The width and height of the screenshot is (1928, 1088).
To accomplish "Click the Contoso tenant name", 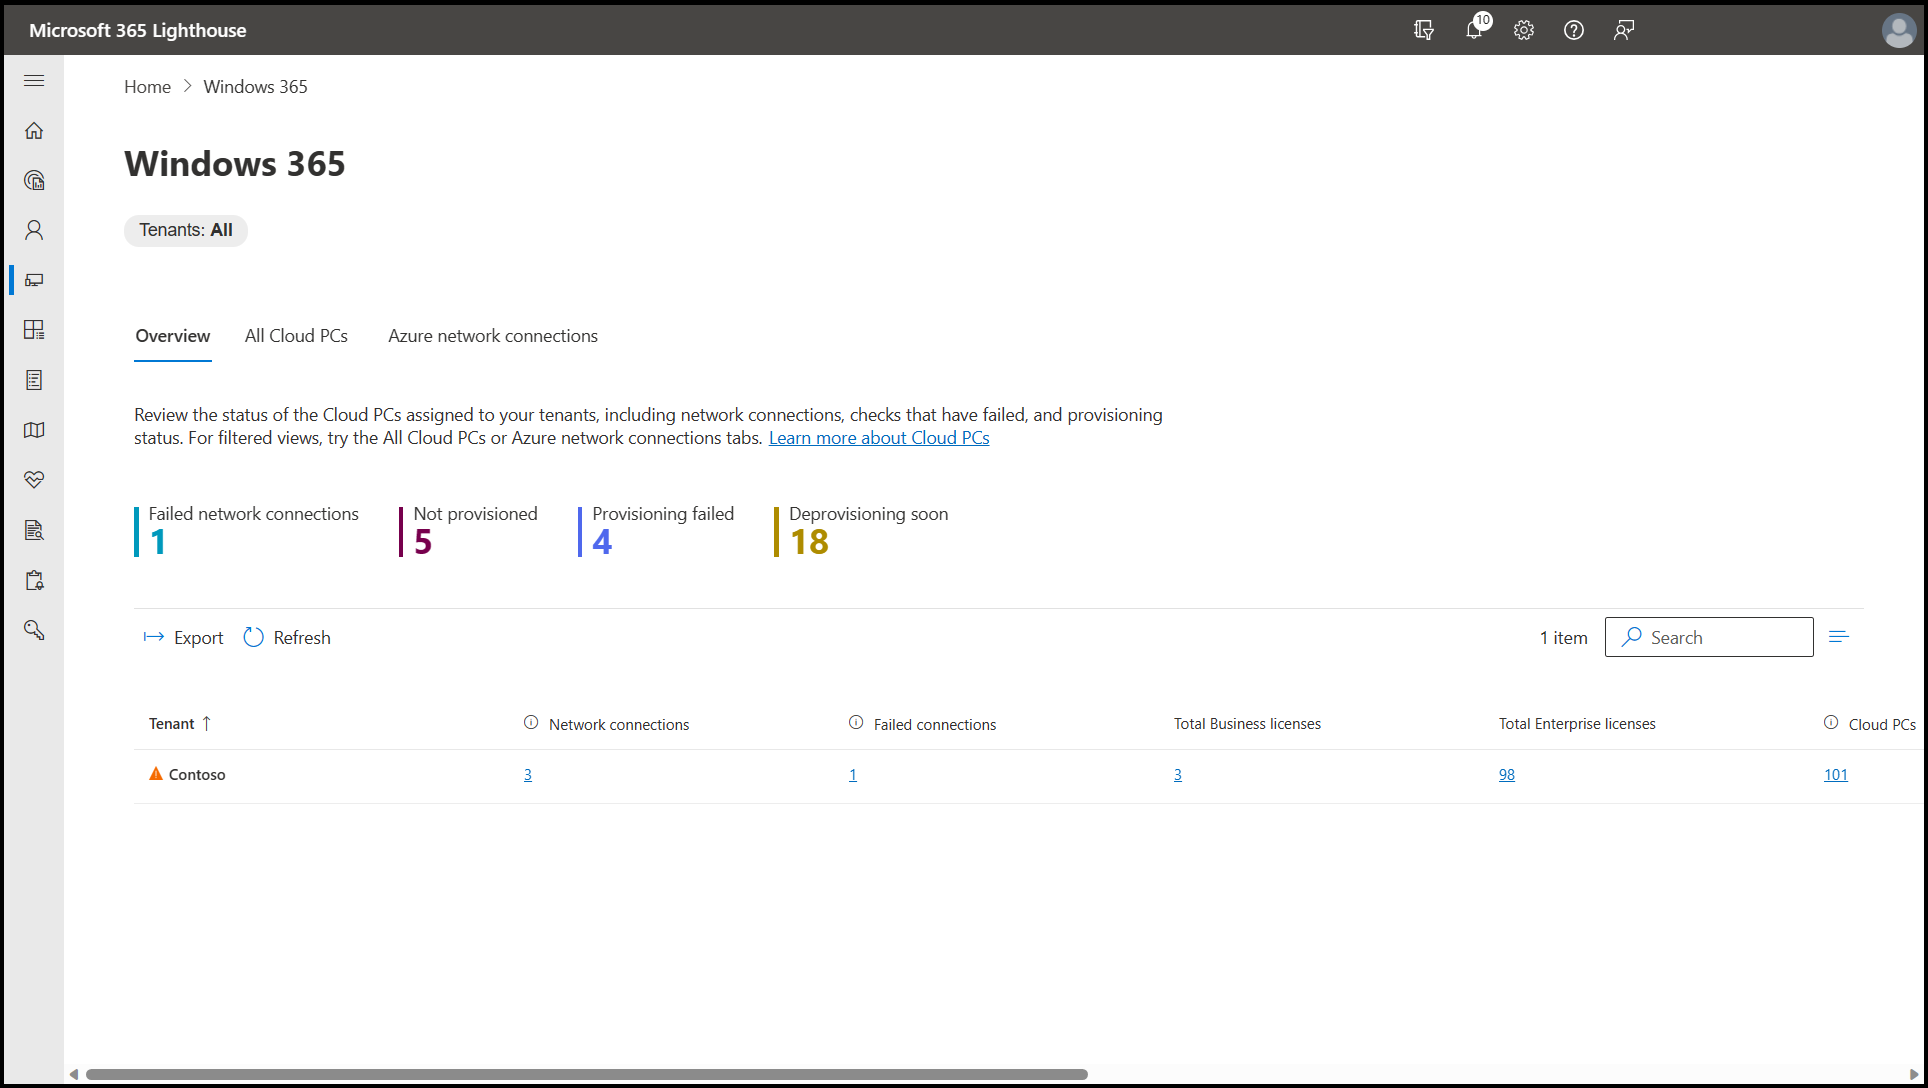I will pos(197,775).
